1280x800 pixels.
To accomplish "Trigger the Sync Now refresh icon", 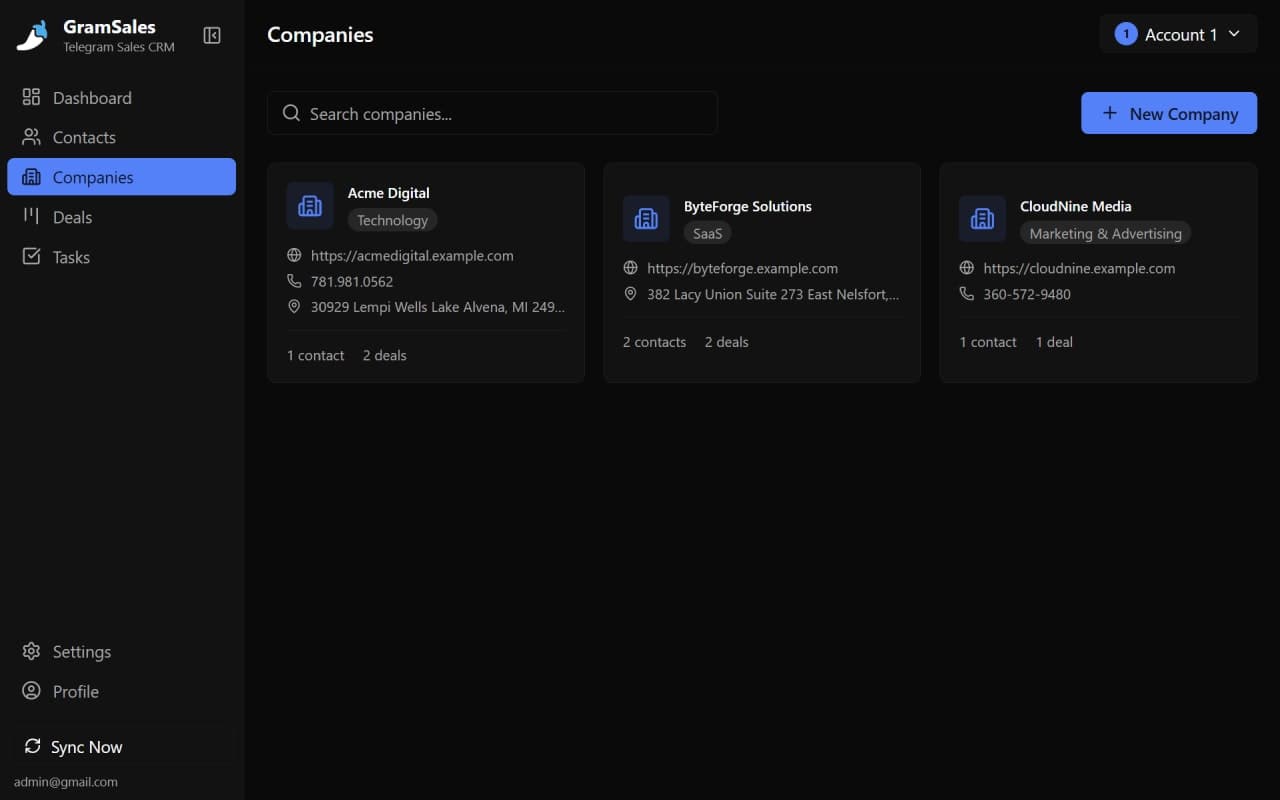I will pos(32,746).
